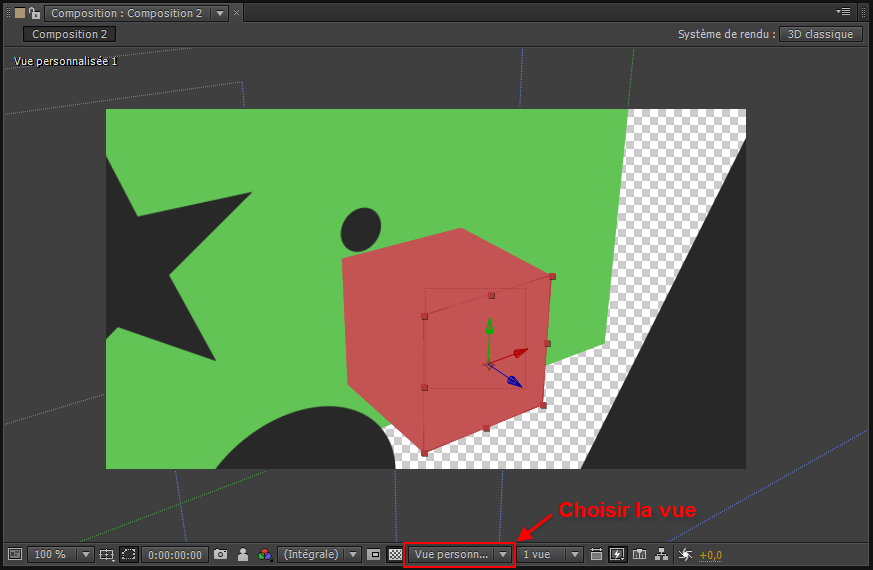Click the blue Z-axis arrow handle

[x=514, y=381]
